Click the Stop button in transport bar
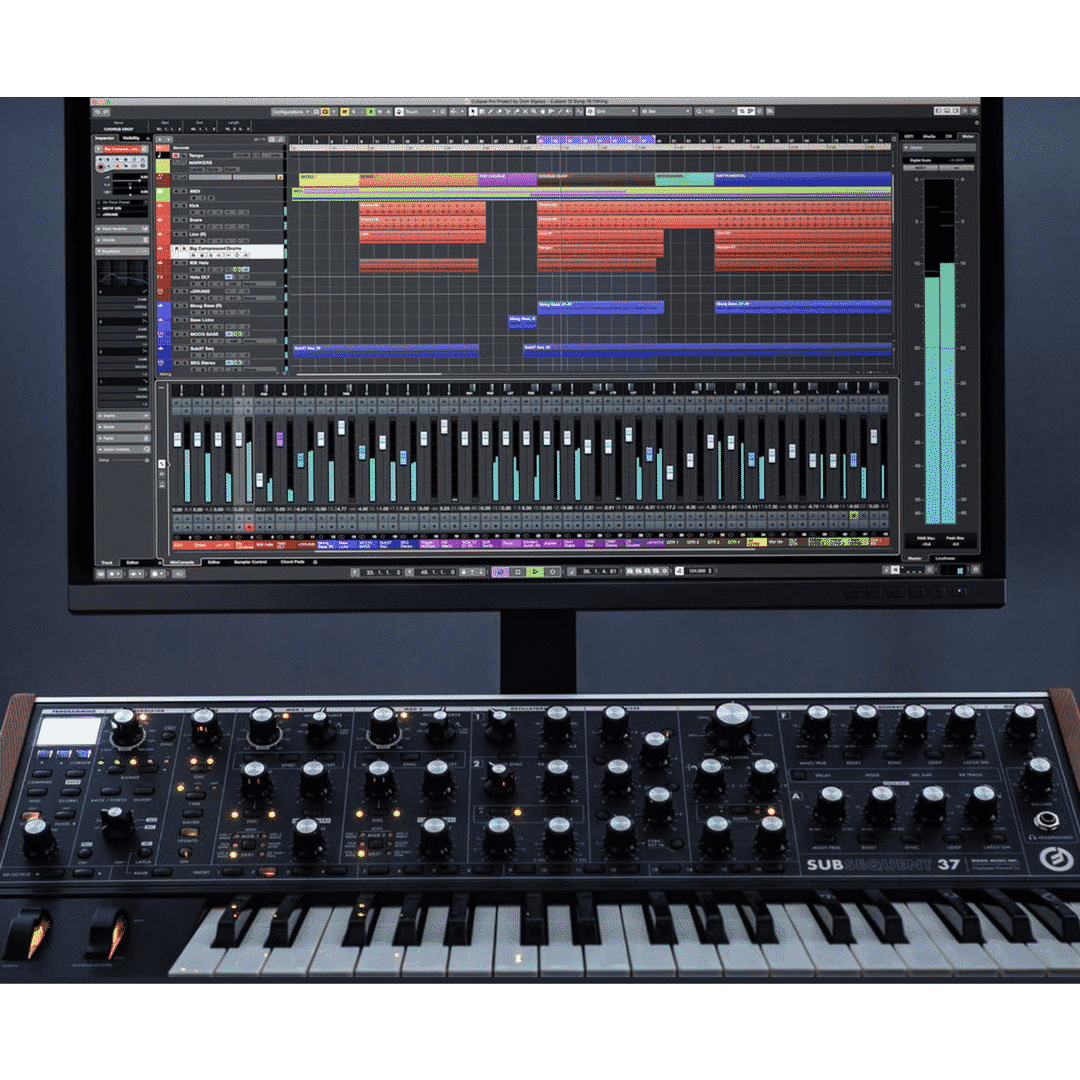This screenshot has width=1080, height=1080. pyautogui.click(x=519, y=572)
